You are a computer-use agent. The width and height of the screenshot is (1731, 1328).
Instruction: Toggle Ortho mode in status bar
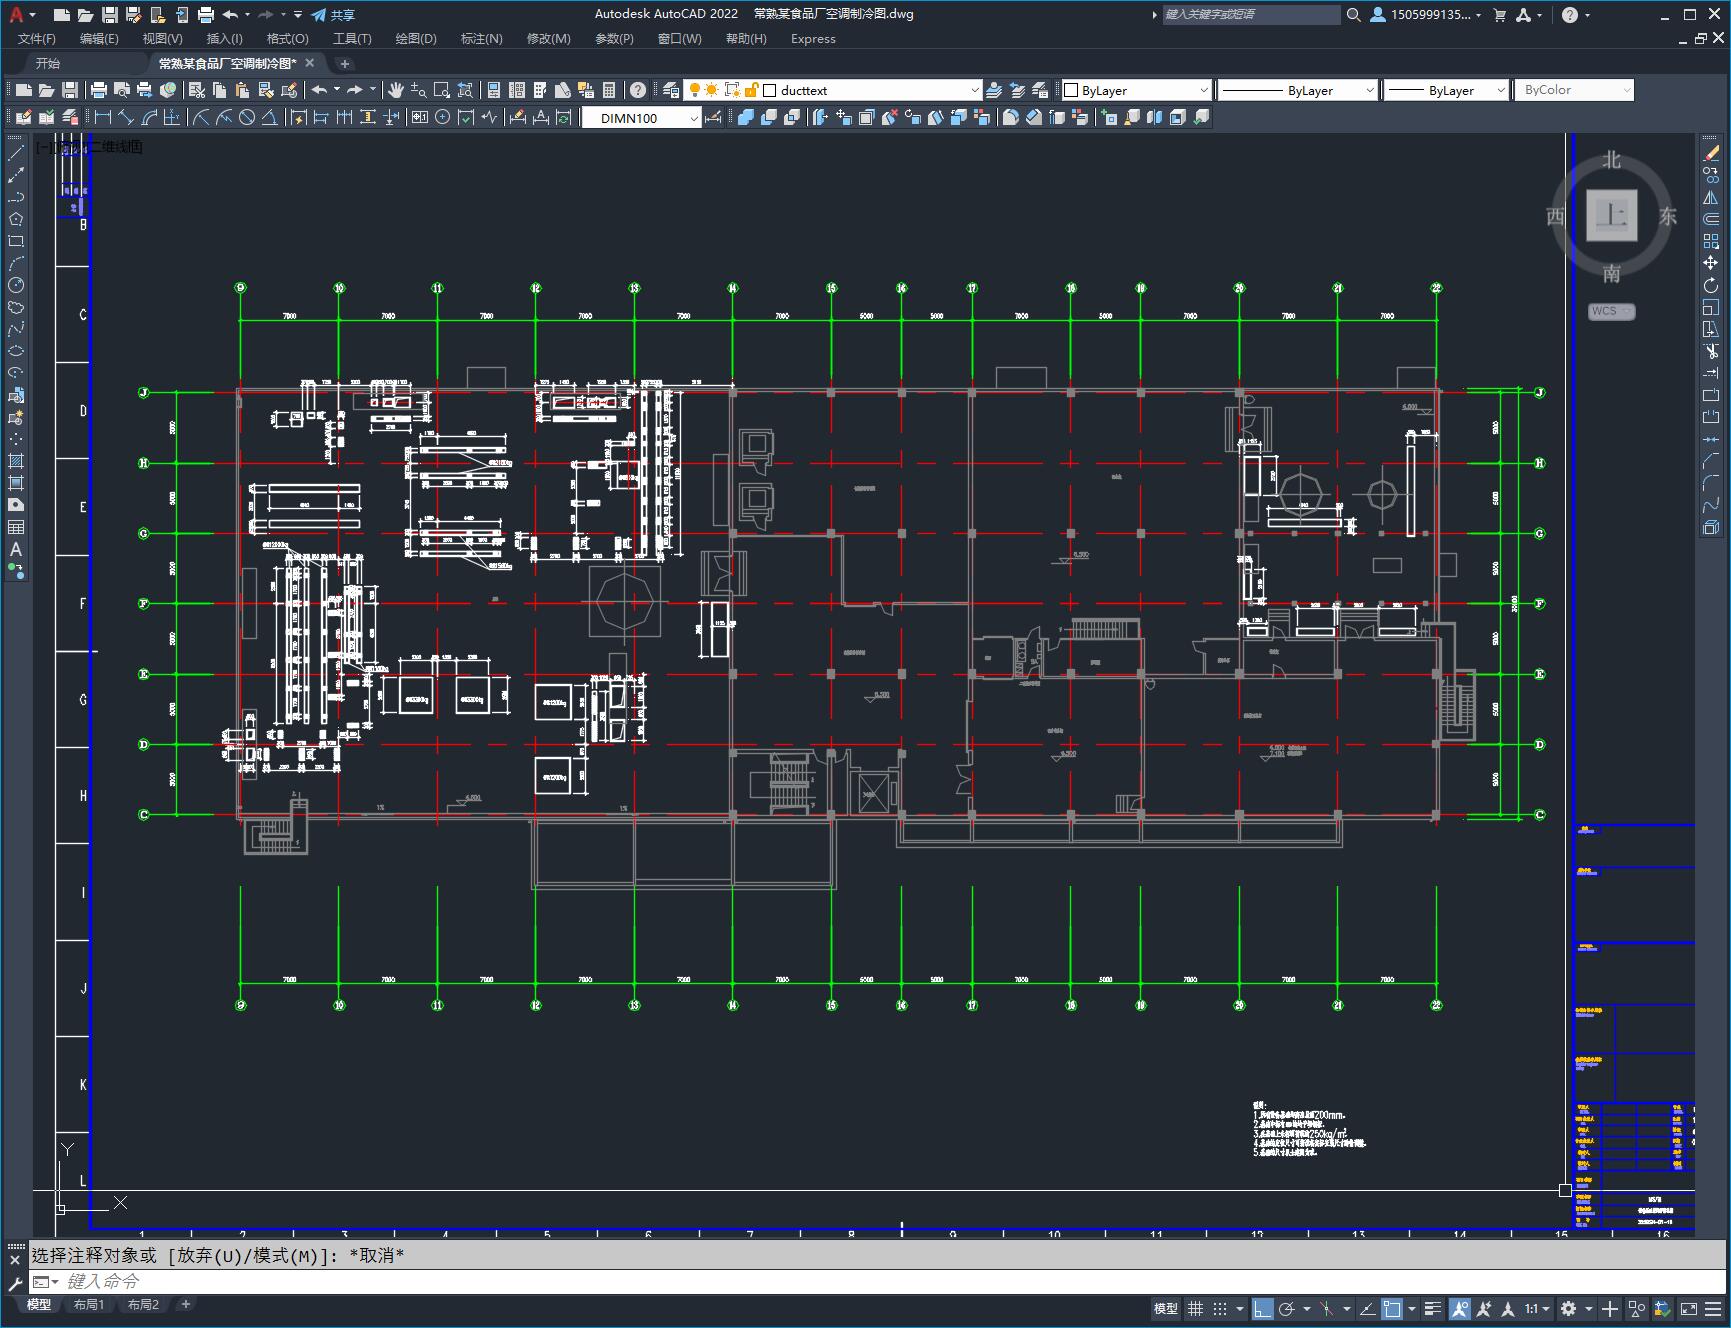point(1263,1308)
